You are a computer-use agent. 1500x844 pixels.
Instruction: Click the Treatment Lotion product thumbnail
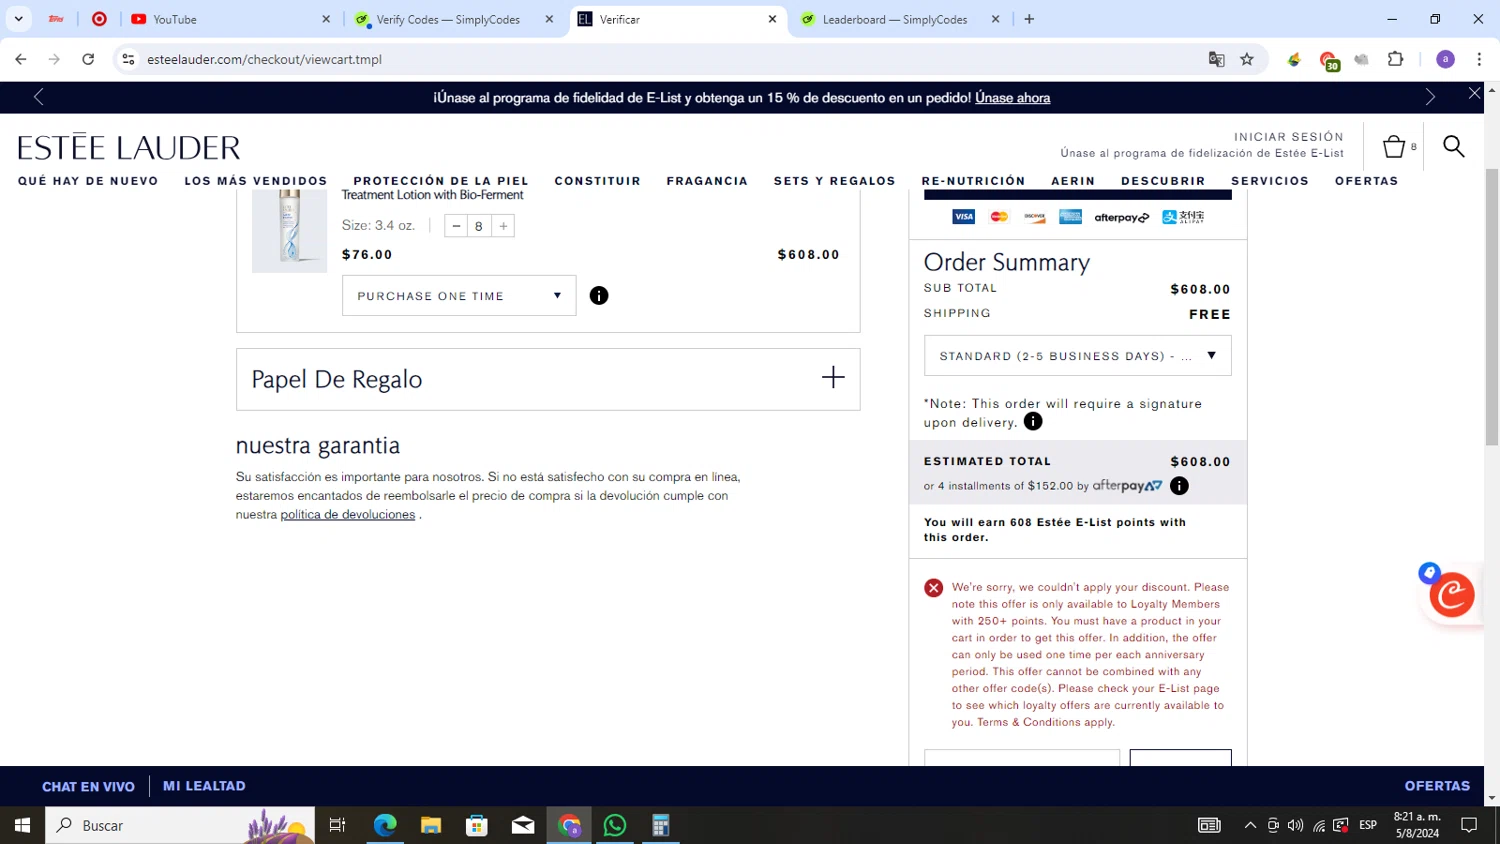(289, 230)
